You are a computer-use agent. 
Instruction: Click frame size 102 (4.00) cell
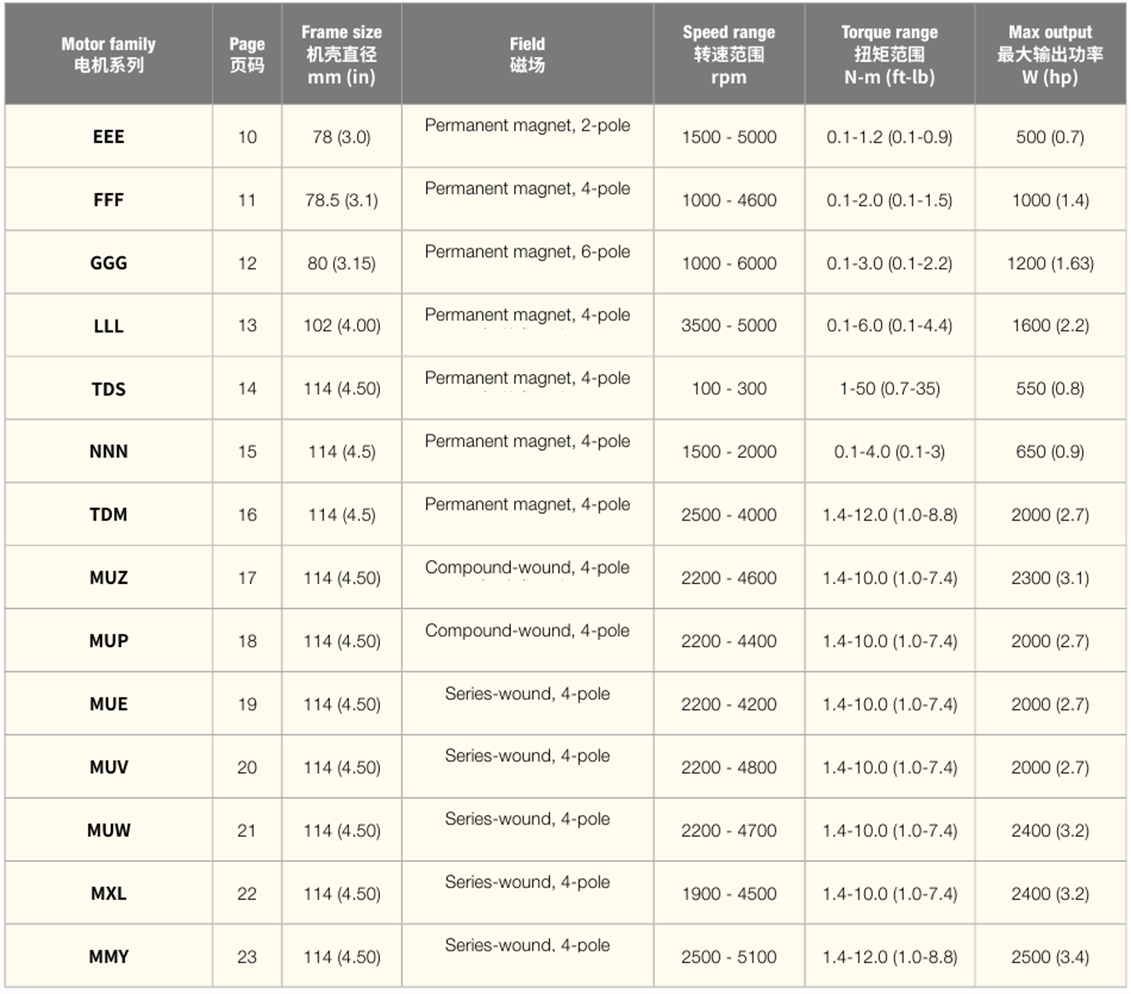342,325
